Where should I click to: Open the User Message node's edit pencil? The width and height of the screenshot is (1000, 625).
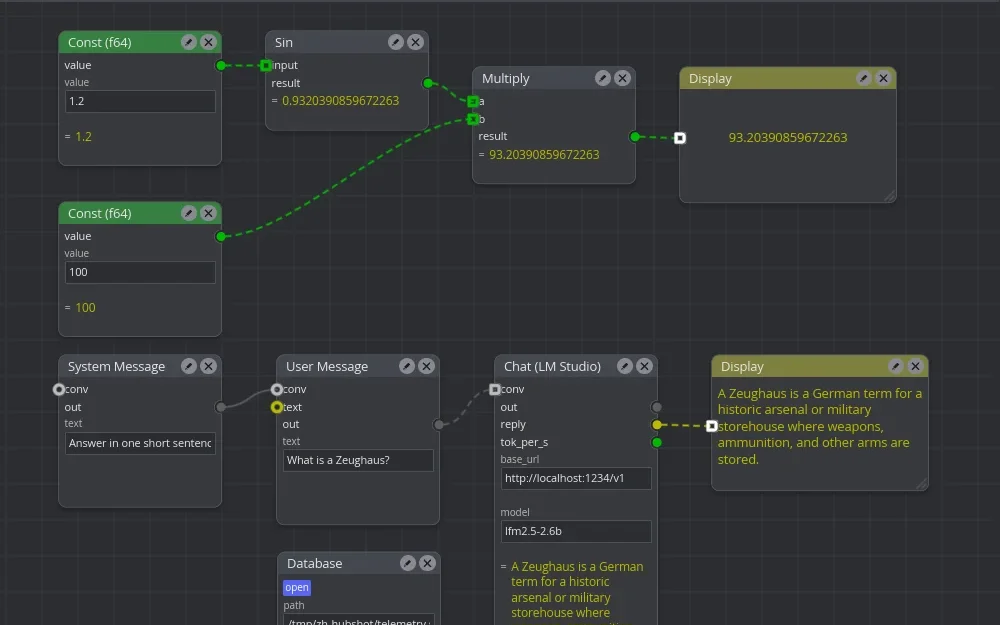tap(406, 366)
